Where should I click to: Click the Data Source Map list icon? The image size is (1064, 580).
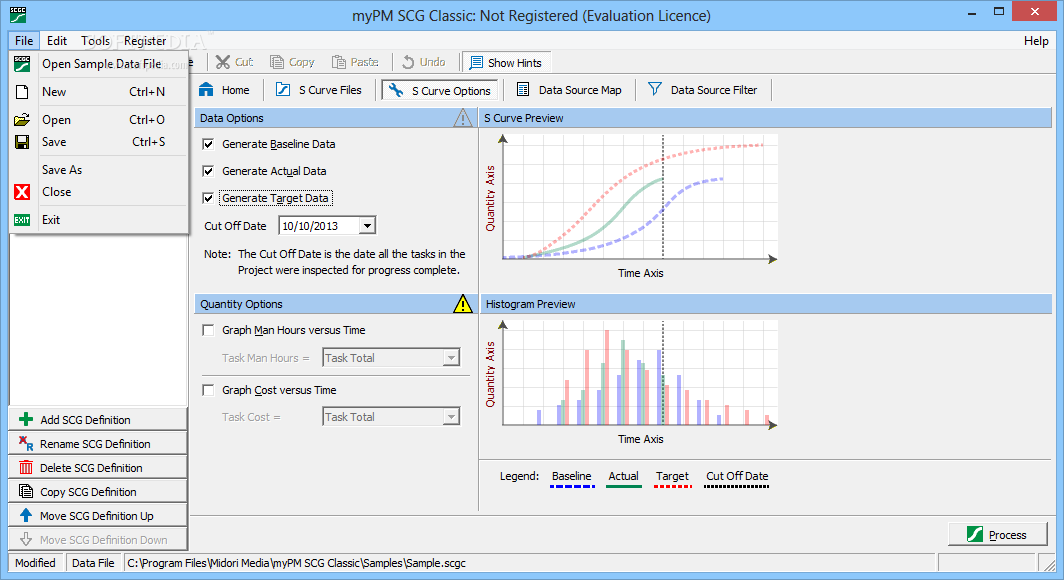point(522,90)
